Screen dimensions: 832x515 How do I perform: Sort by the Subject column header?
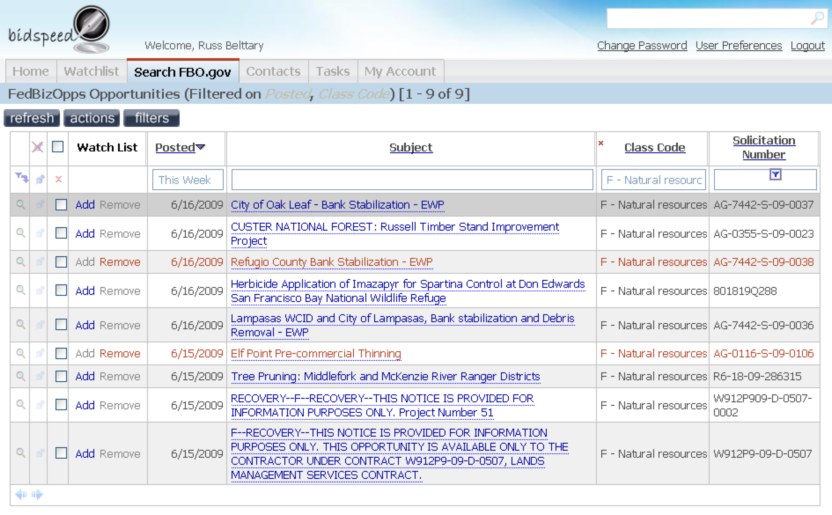tap(411, 147)
